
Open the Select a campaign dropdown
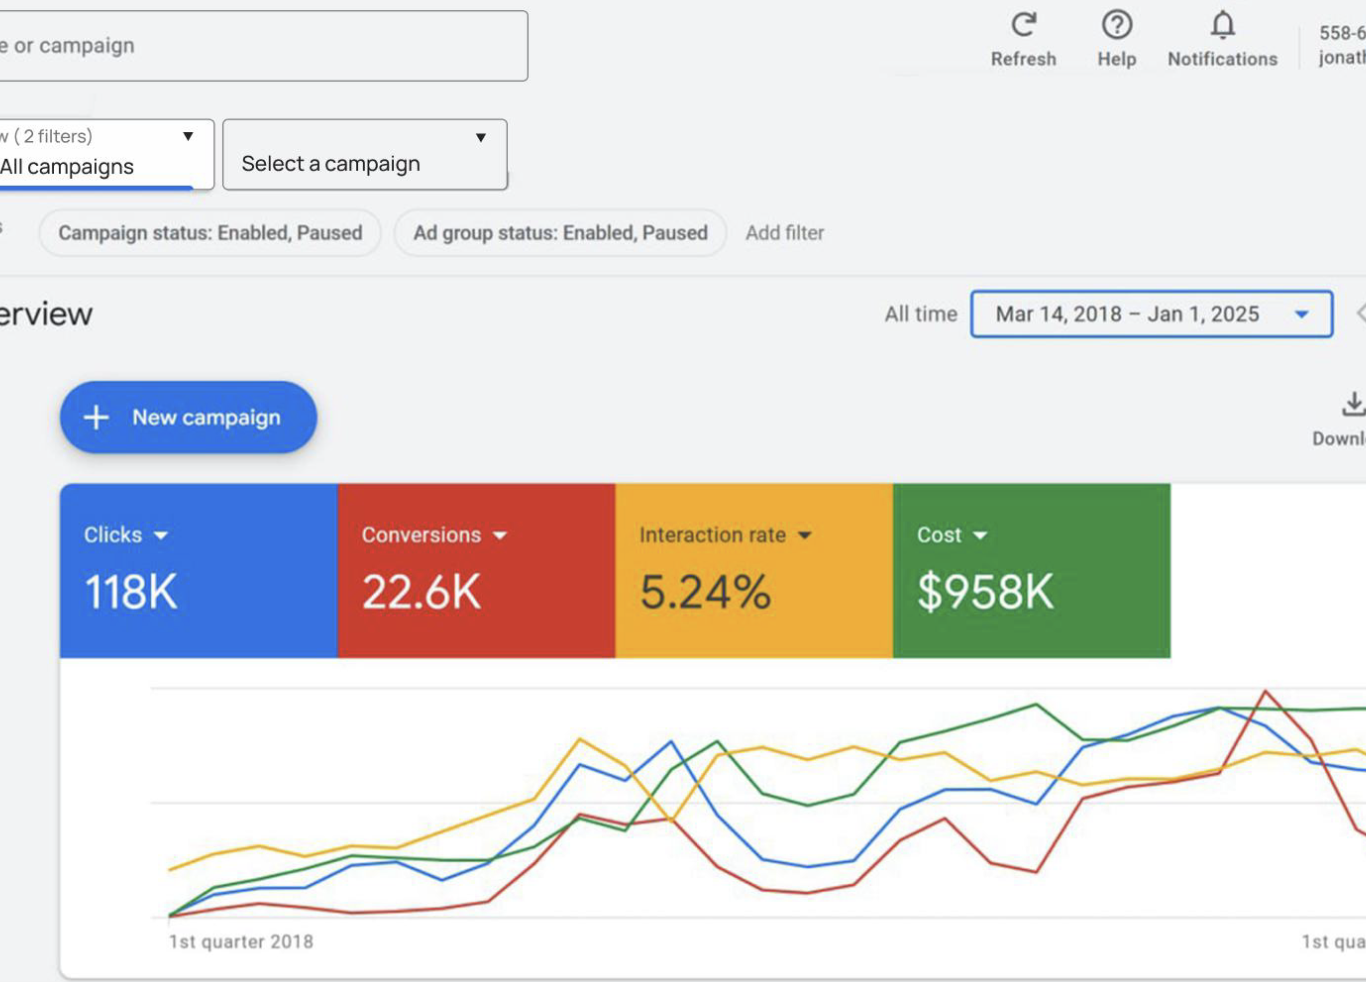click(365, 155)
